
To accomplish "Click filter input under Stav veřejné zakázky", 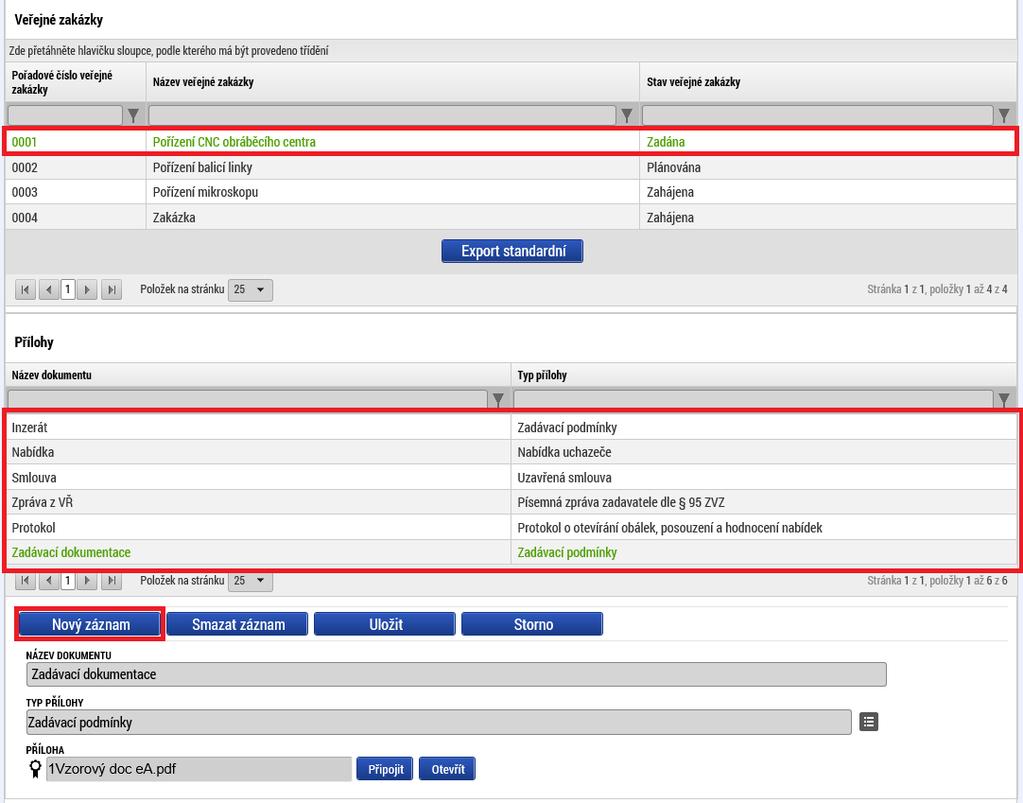I will [817, 115].
